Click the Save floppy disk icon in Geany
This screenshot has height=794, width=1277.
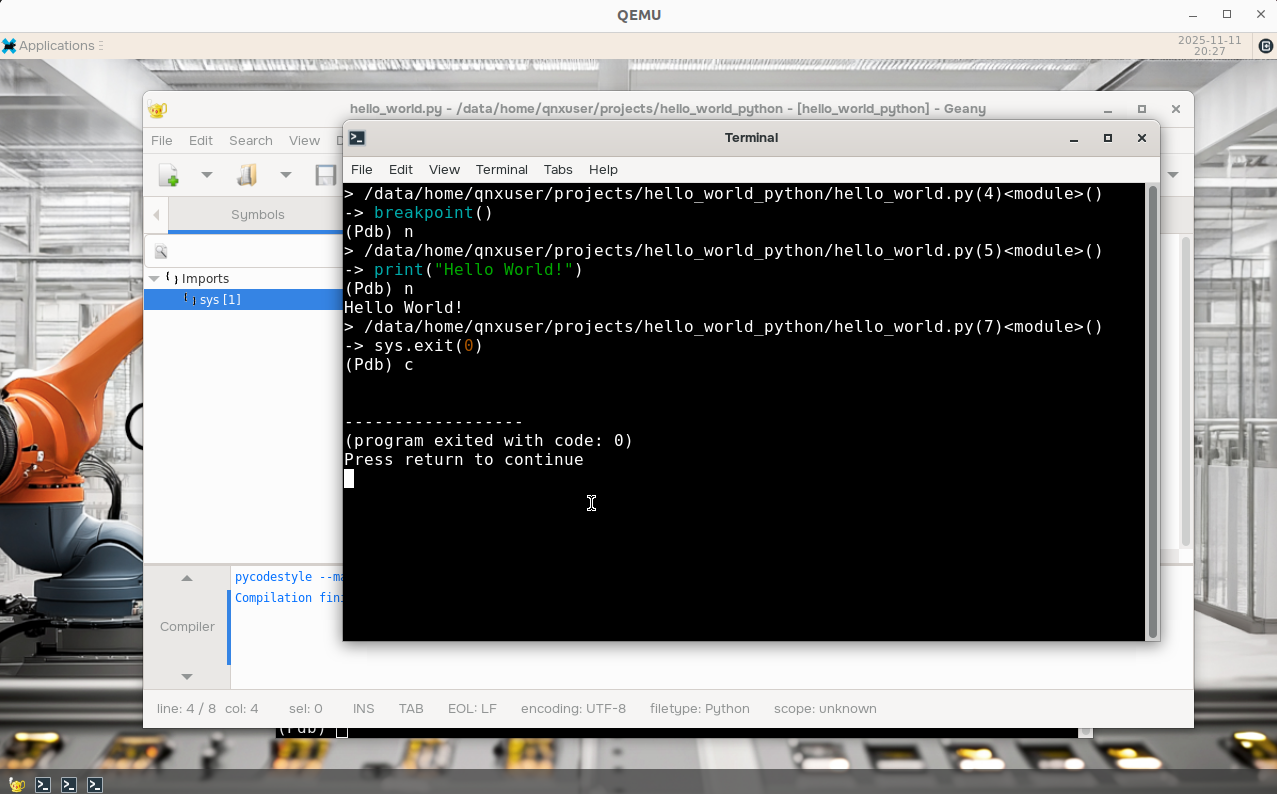click(x=325, y=175)
